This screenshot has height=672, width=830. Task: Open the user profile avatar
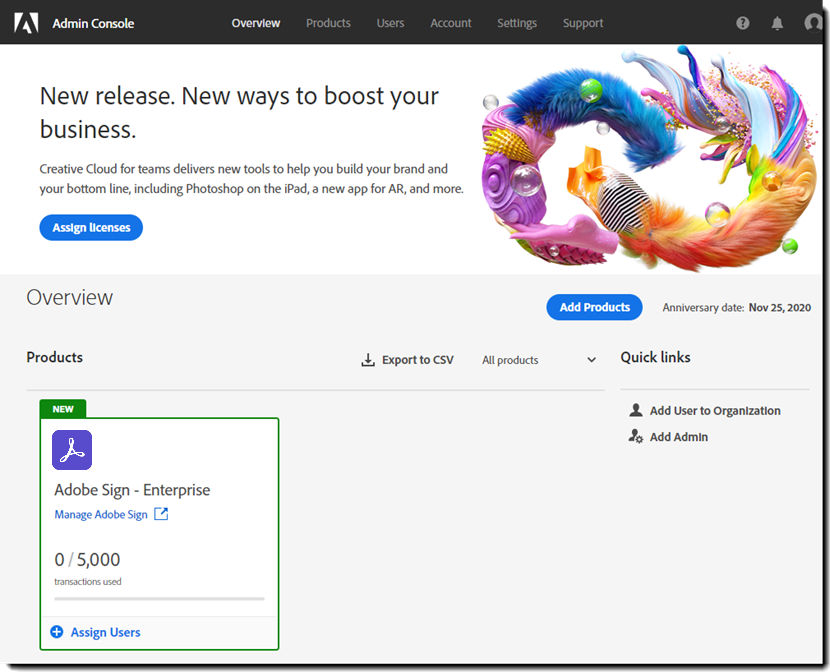(813, 22)
